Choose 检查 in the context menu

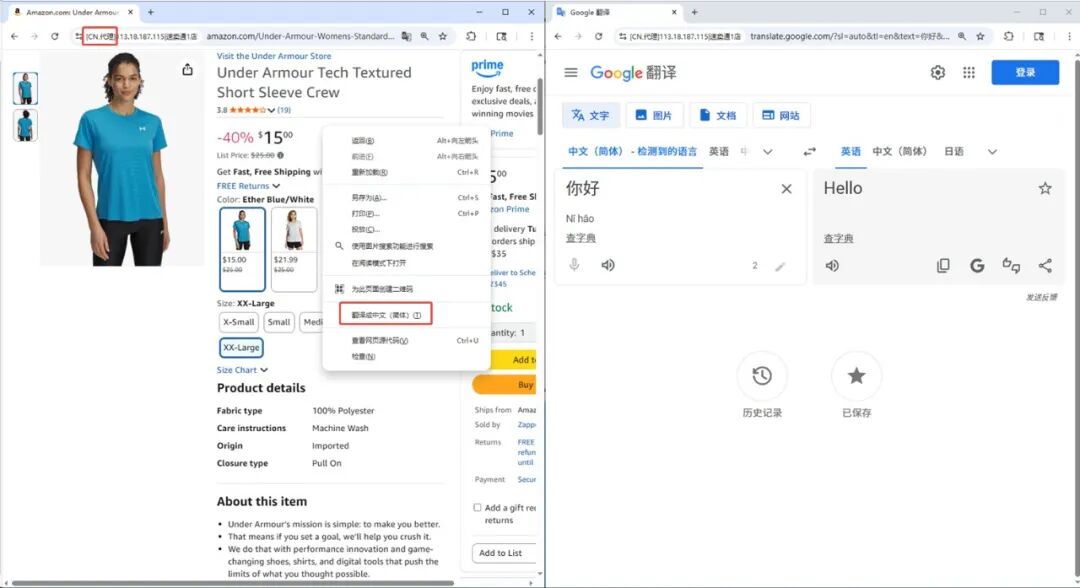(x=405, y=357)
